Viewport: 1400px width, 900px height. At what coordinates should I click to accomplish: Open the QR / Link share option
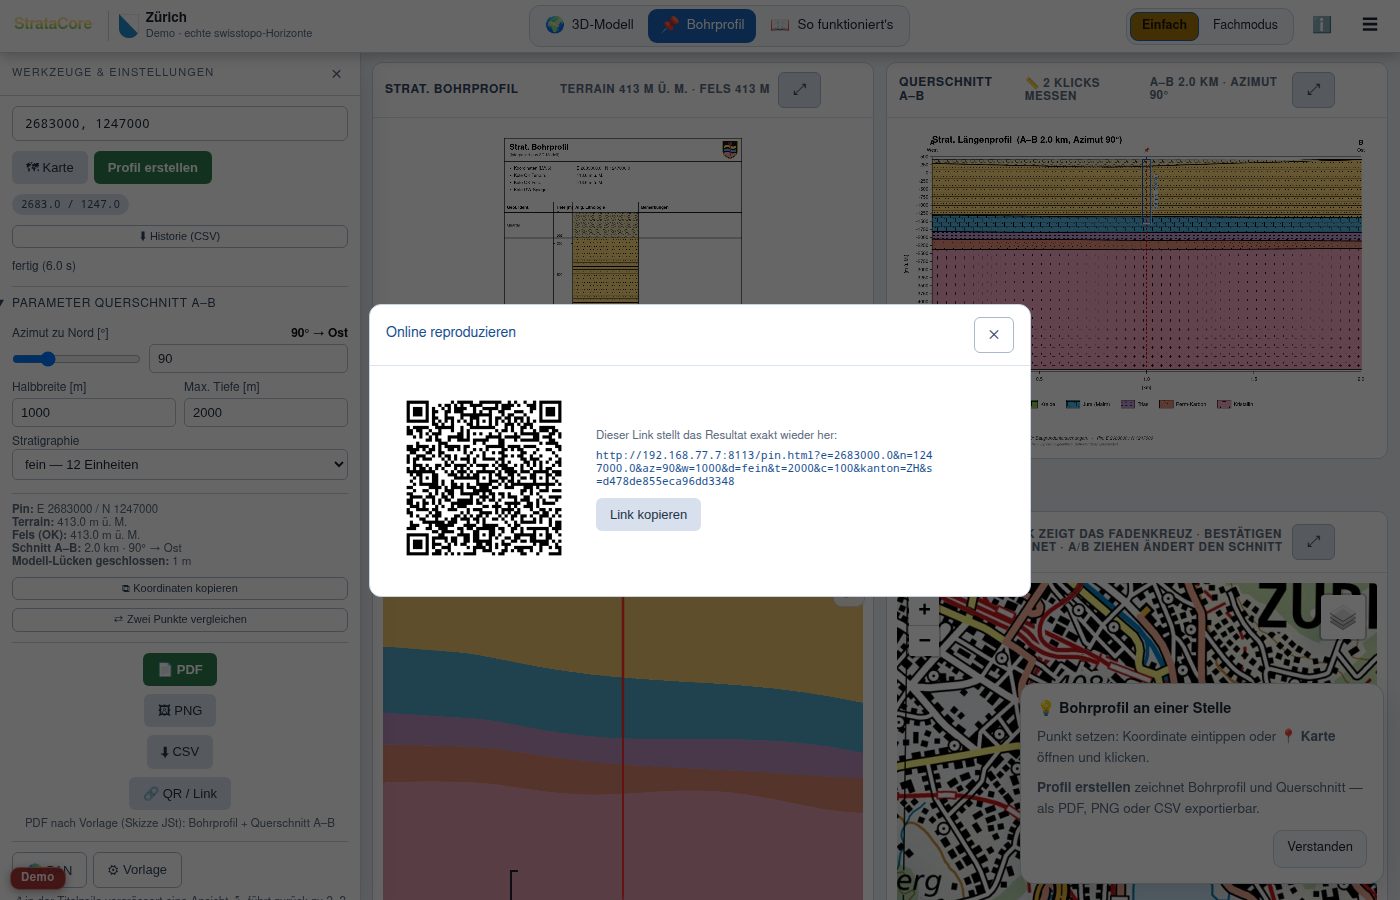click(x=180, y=793)
